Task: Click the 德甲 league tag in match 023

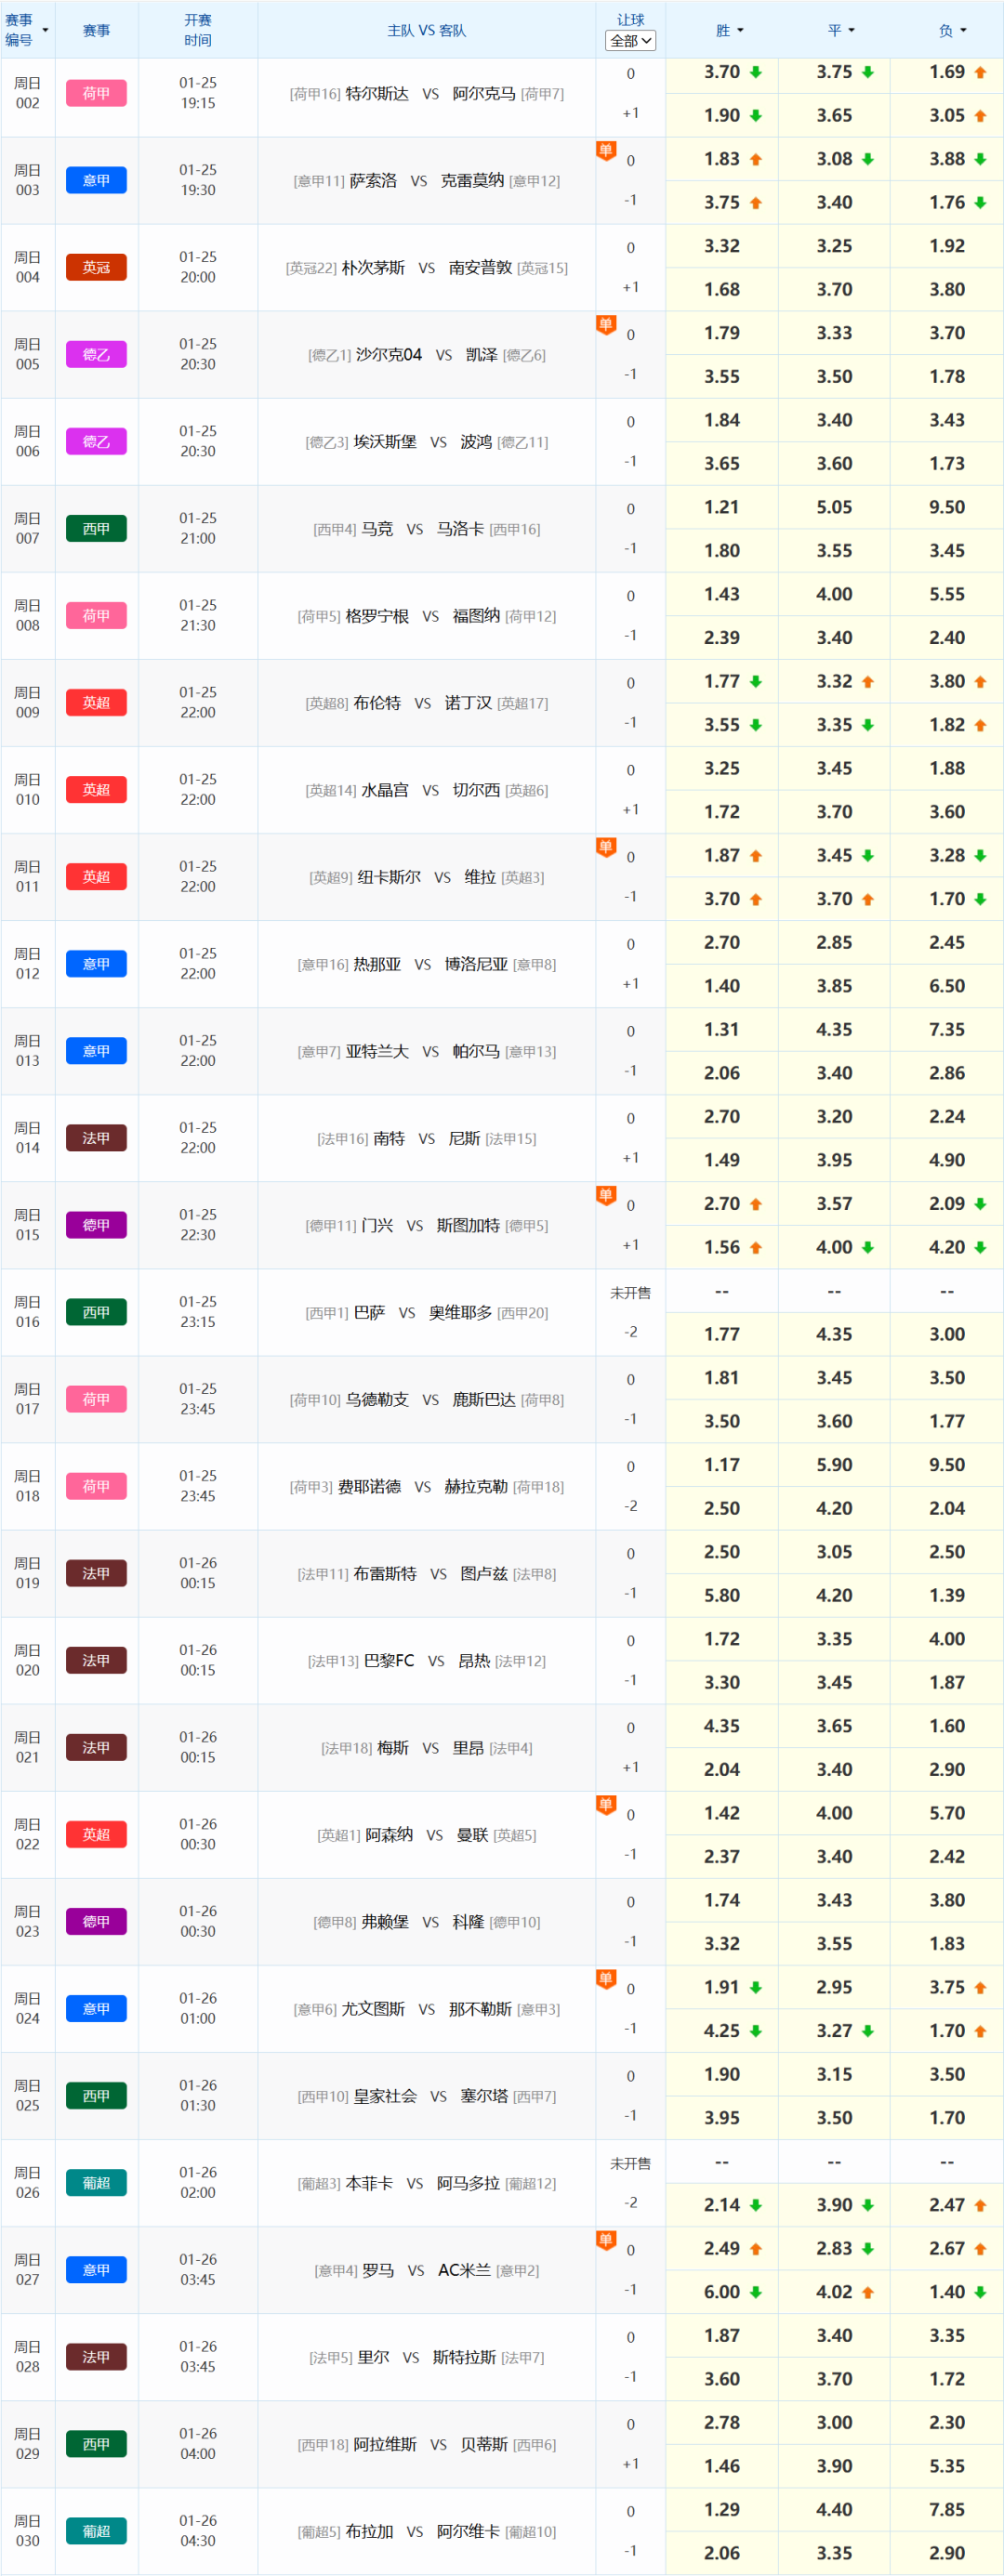Action: [x=96, y=1922]
